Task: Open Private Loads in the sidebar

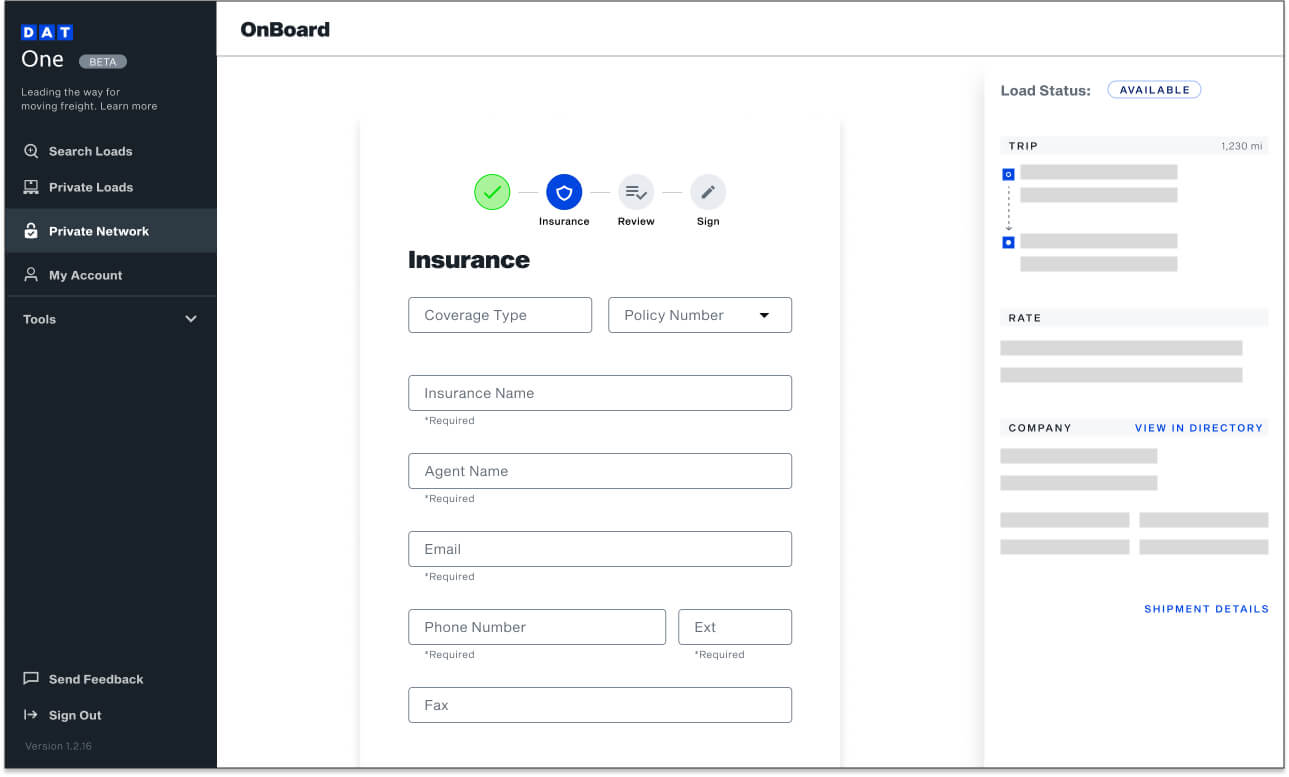Action: (x=91, y=187)
